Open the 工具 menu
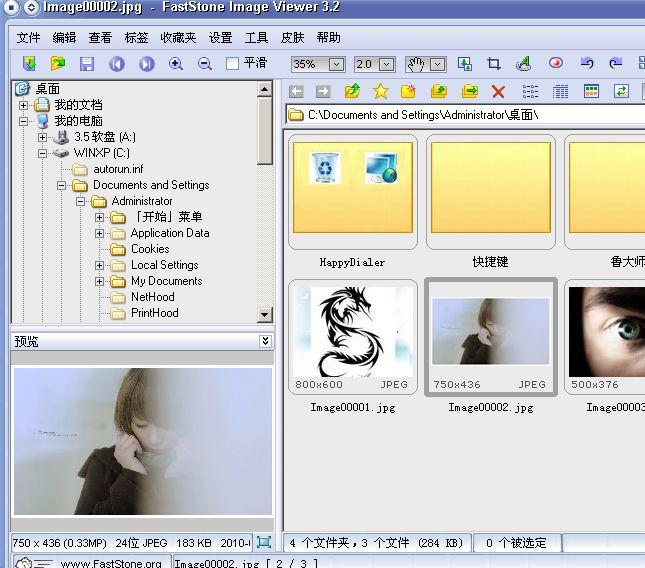 pos(256,38)
